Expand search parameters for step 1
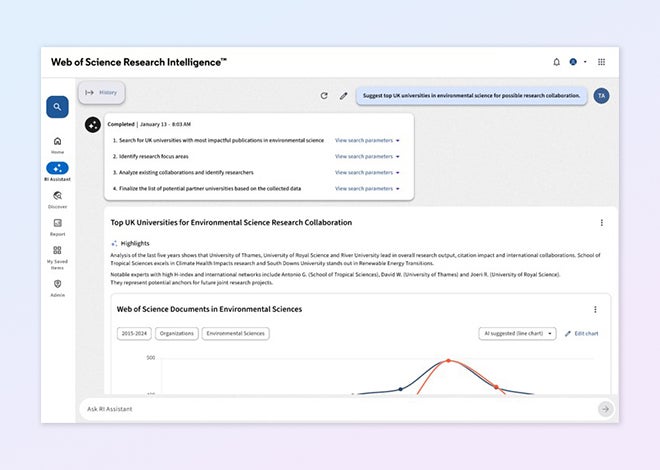The height and width of the screenshot is (470, 660). (x=367, y=141)
